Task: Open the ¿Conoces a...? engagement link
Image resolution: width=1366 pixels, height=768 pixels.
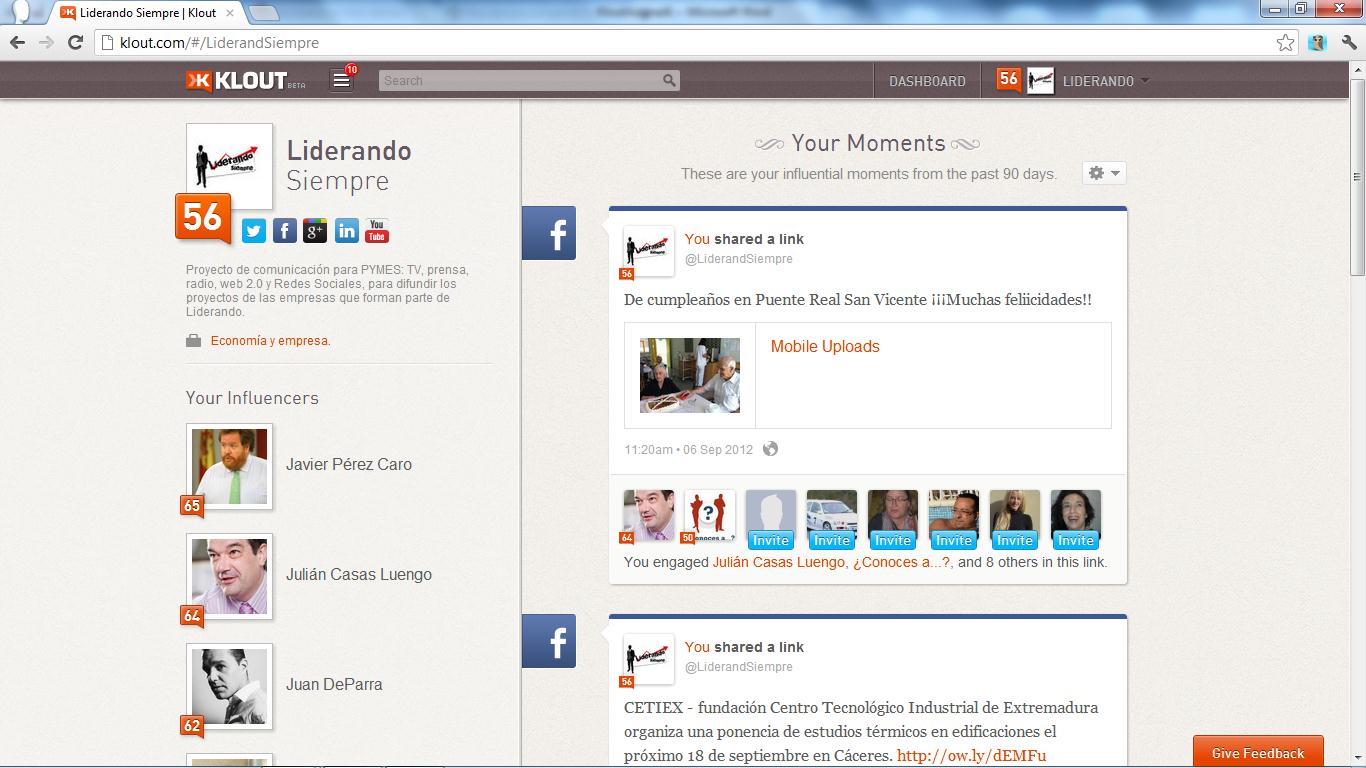Action: pyautogui.click(x=901, y=562)
